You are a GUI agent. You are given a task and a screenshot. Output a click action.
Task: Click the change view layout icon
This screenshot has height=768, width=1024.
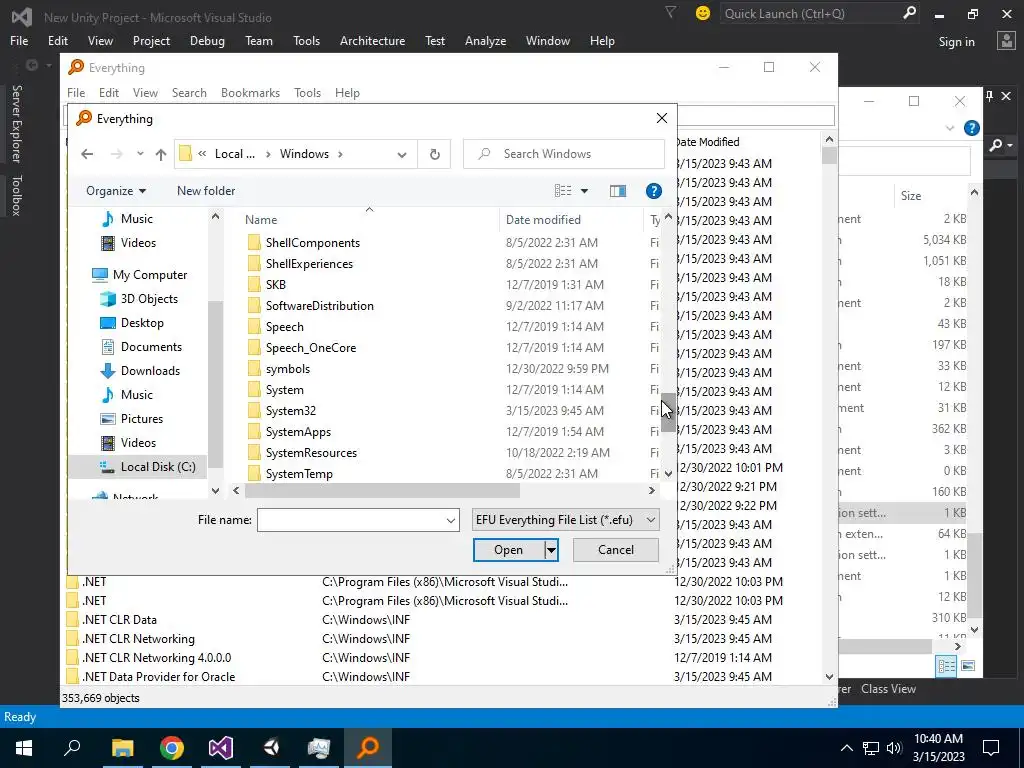pos(563,191)
